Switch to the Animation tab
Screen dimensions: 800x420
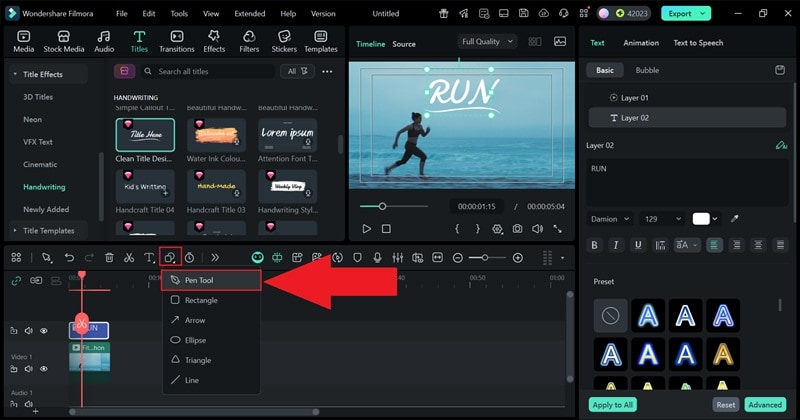click(641, 43)
